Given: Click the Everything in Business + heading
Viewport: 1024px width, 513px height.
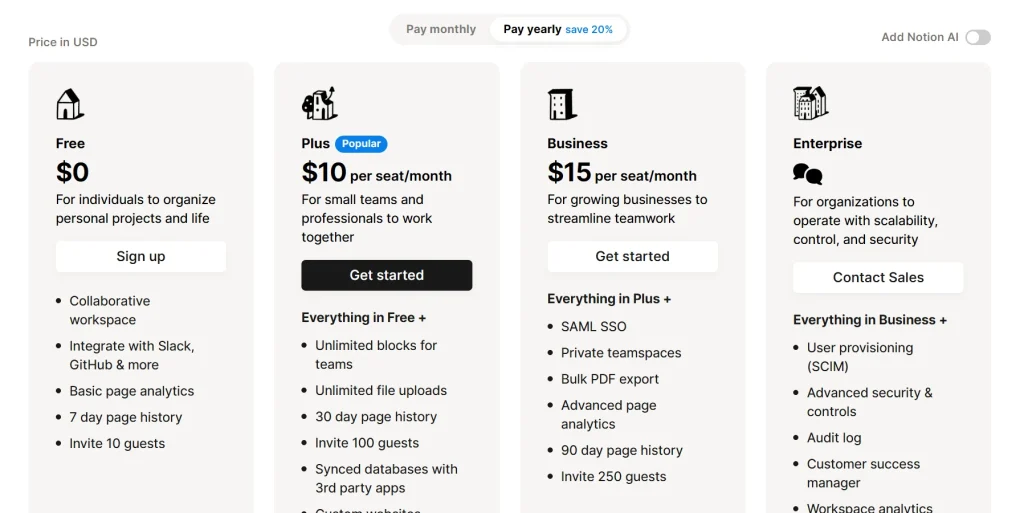Looking at the screenshot, I should point(870,320).
